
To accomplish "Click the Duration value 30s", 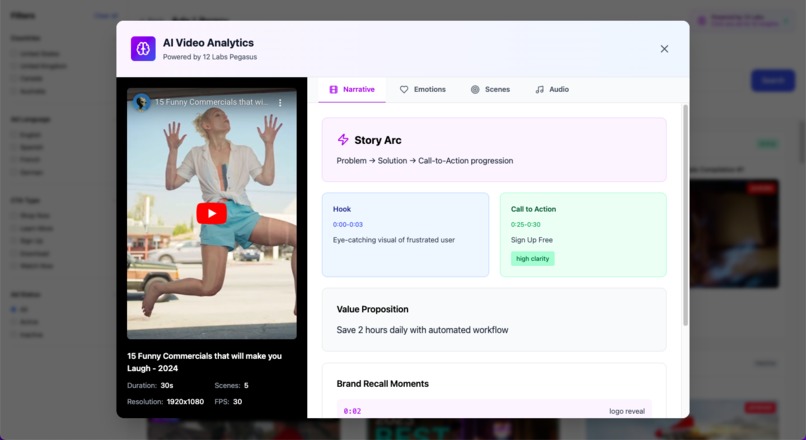I will click(x=167, y=386).
